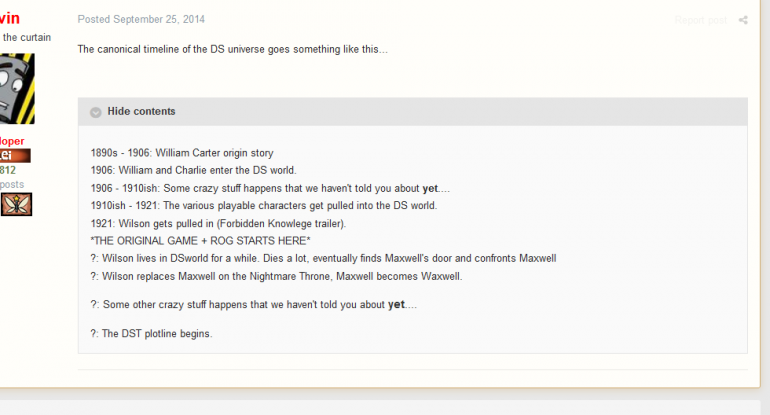Click the share post icon

point(743,20)
